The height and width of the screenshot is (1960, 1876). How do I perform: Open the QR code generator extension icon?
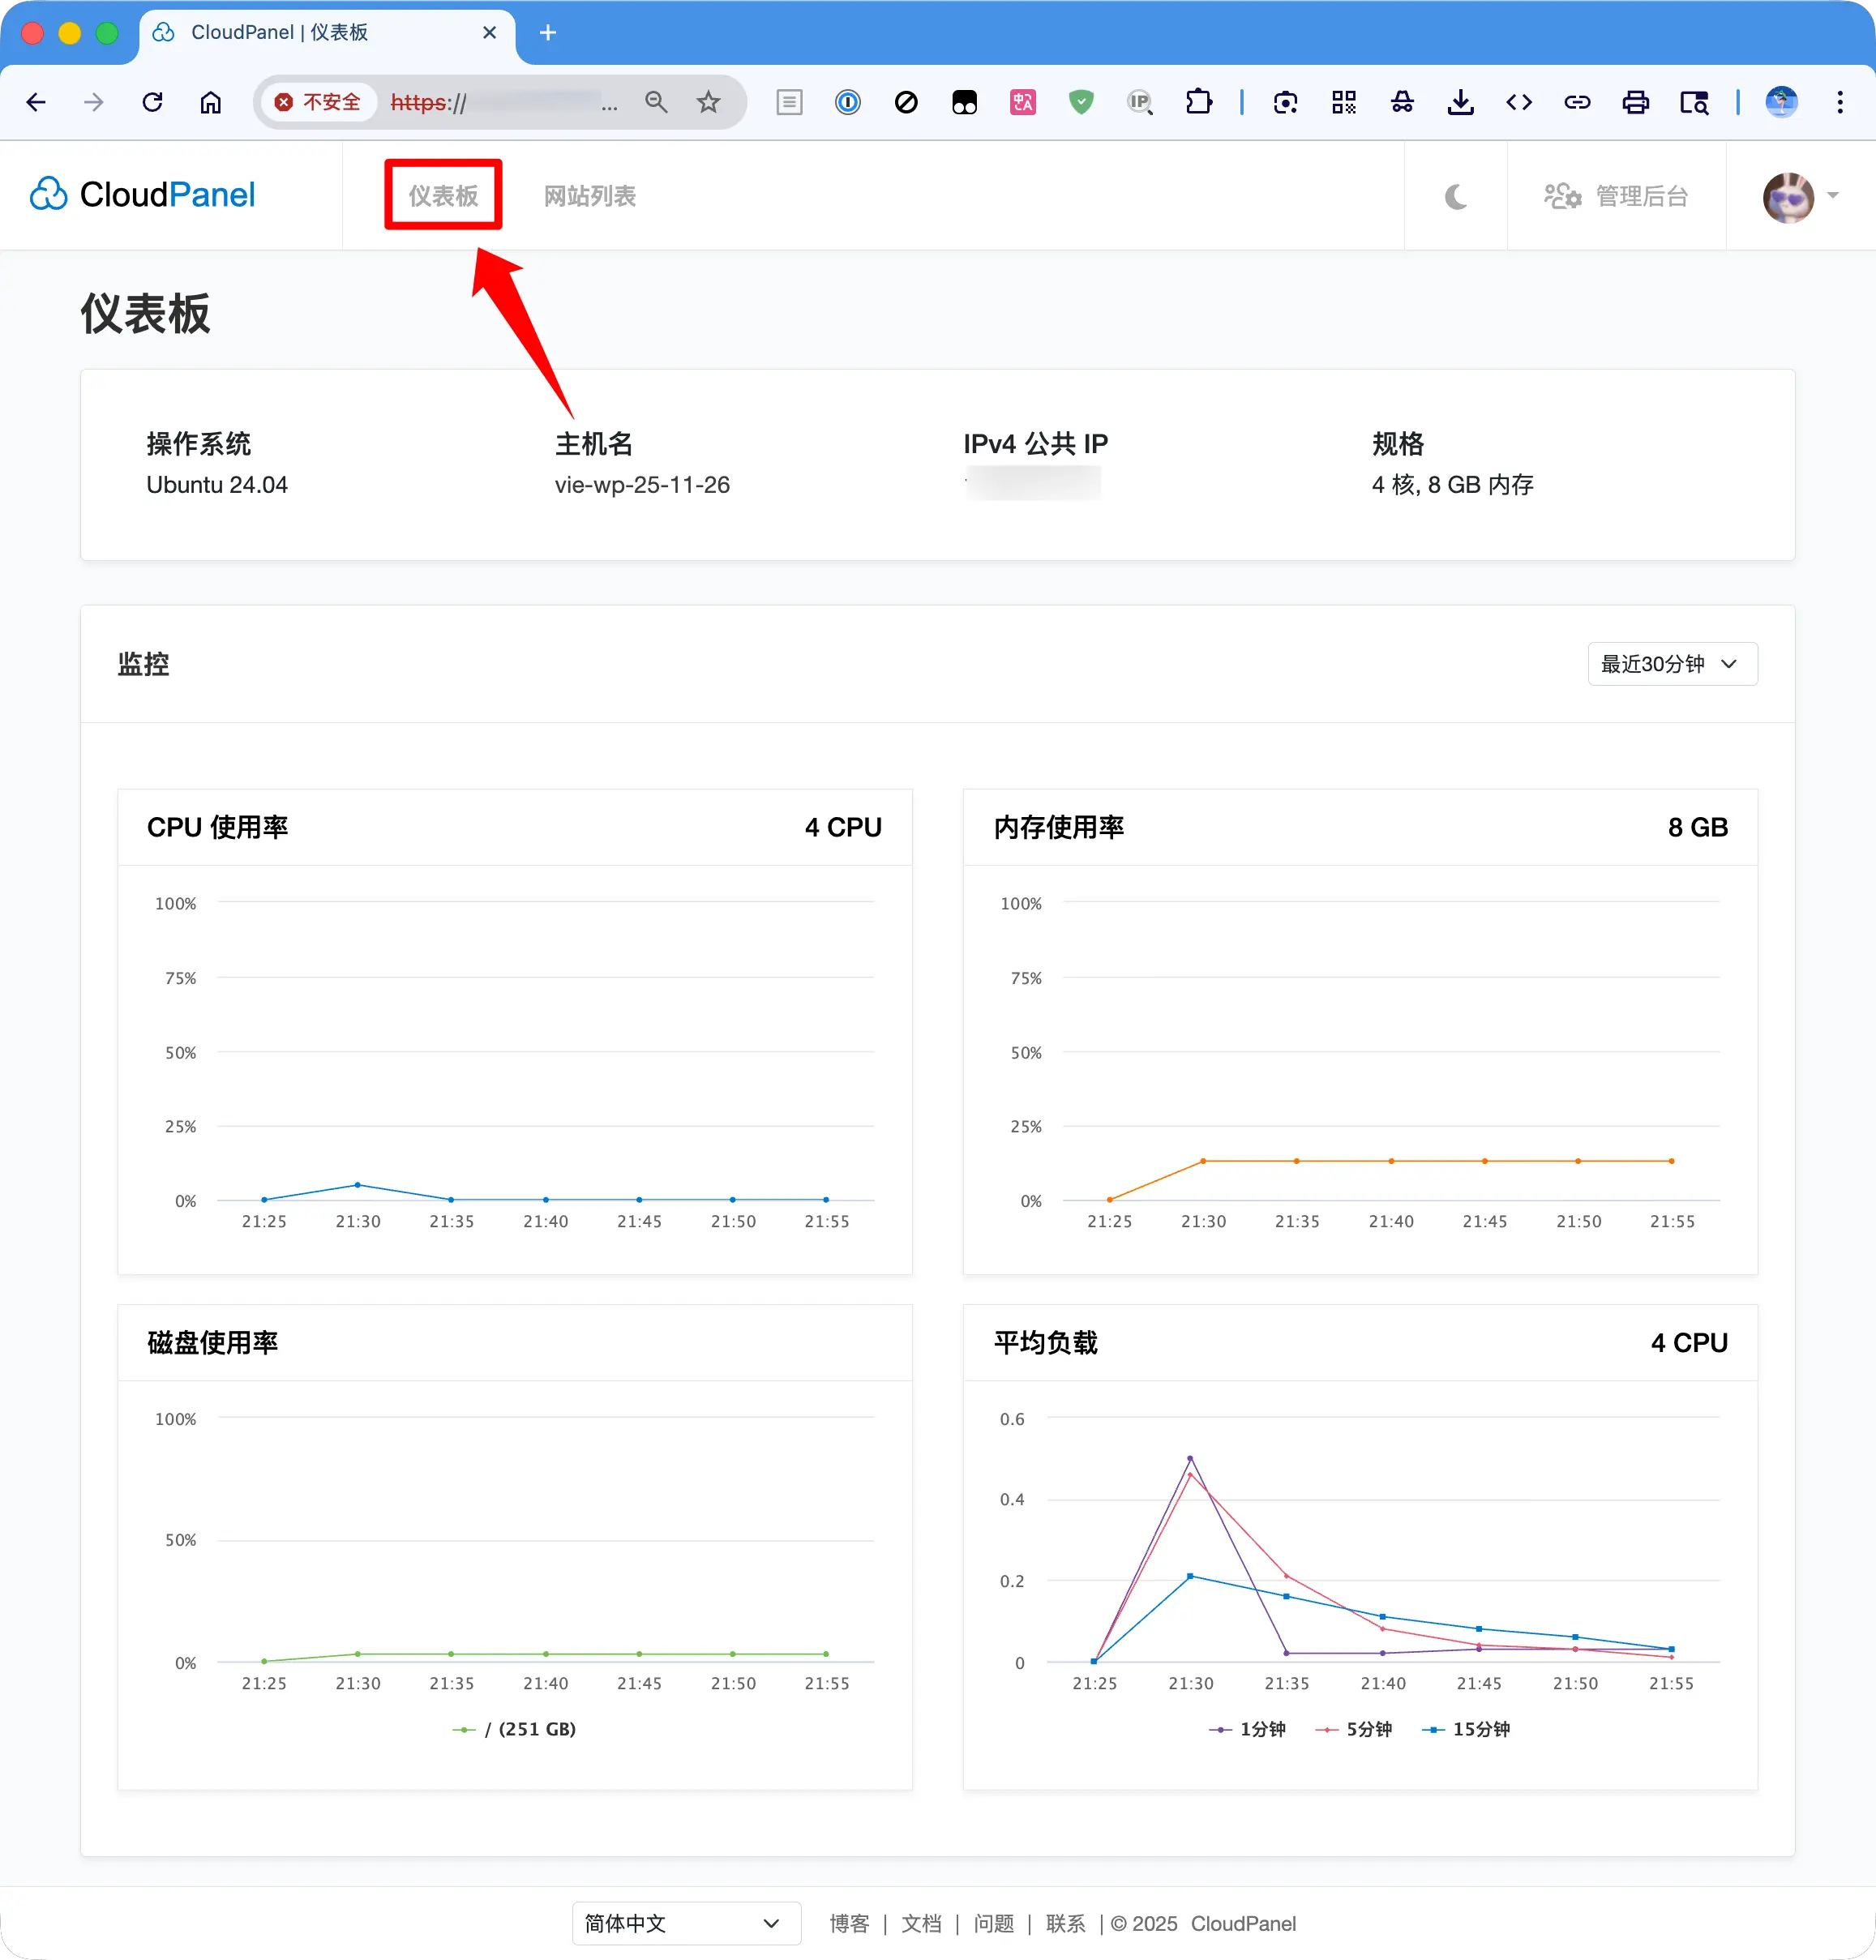pos(1344,101)
